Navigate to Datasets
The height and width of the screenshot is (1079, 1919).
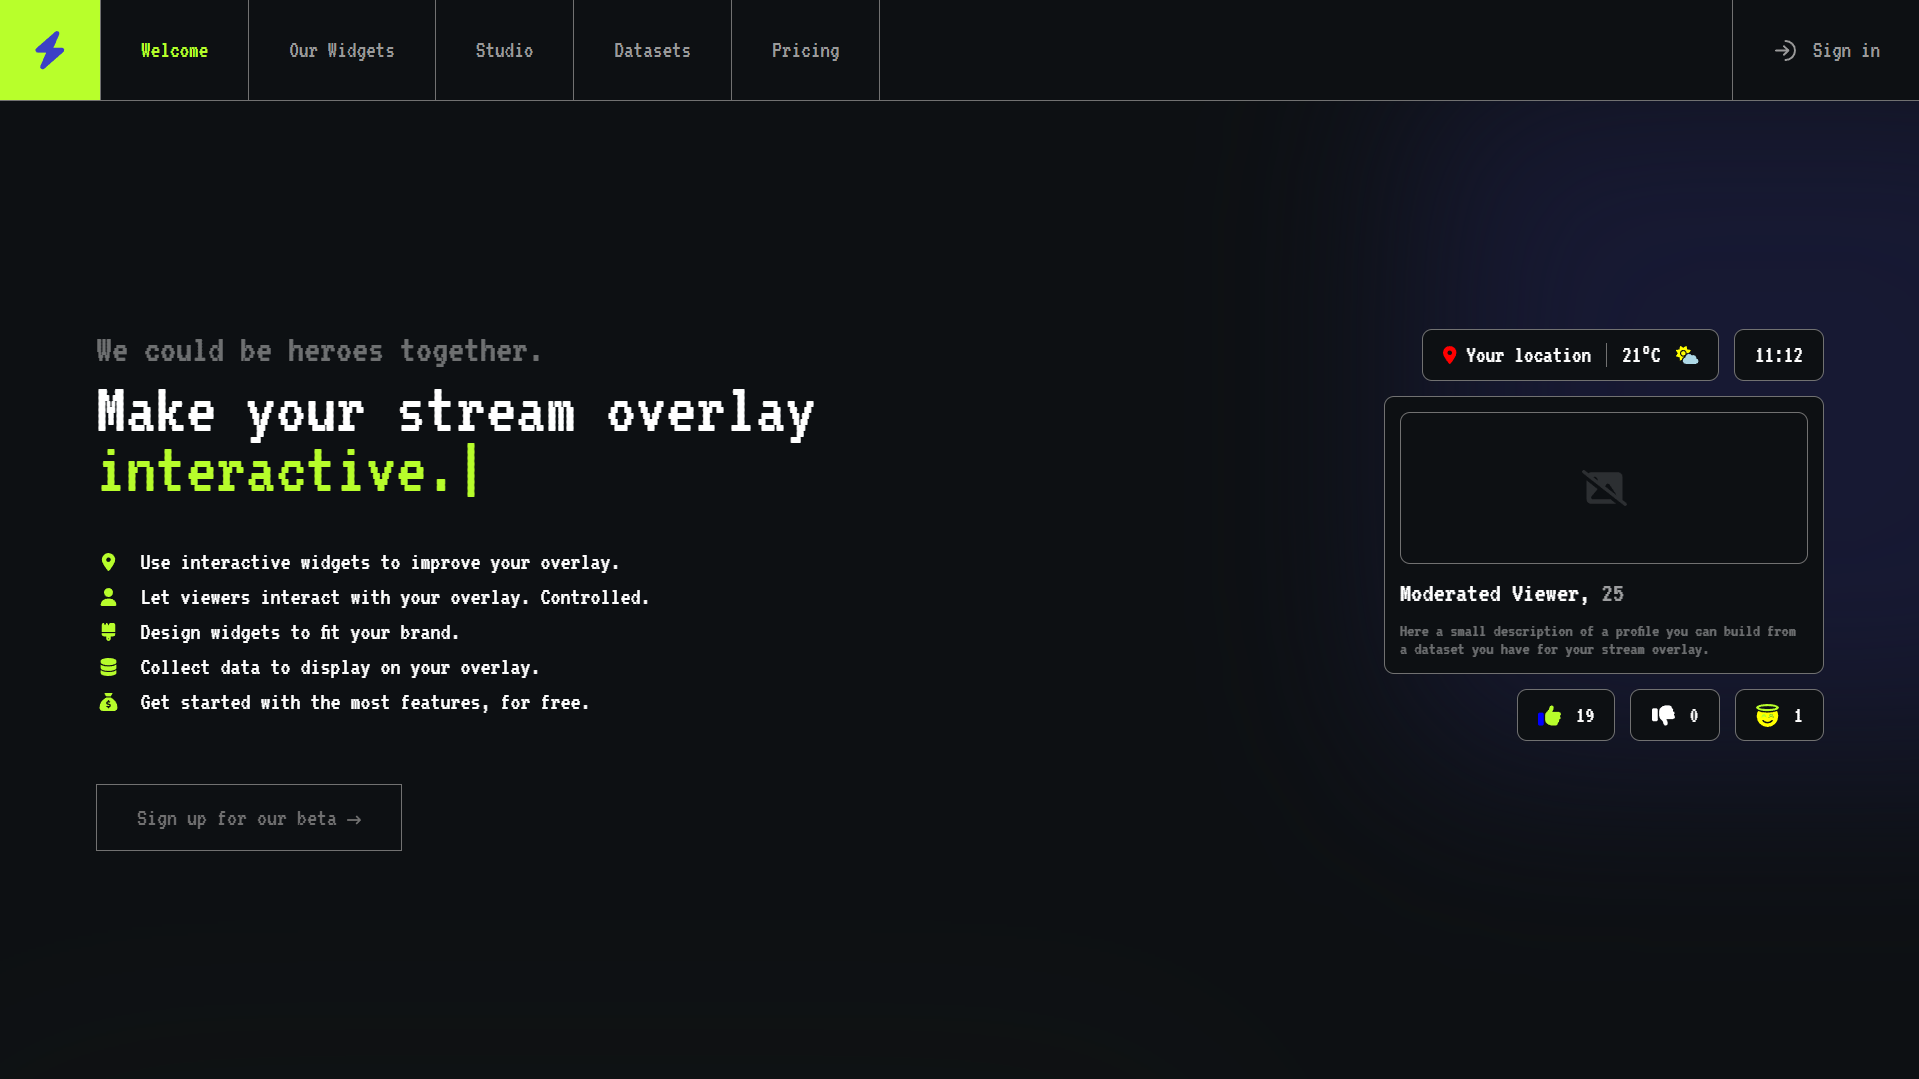(652, 50)
